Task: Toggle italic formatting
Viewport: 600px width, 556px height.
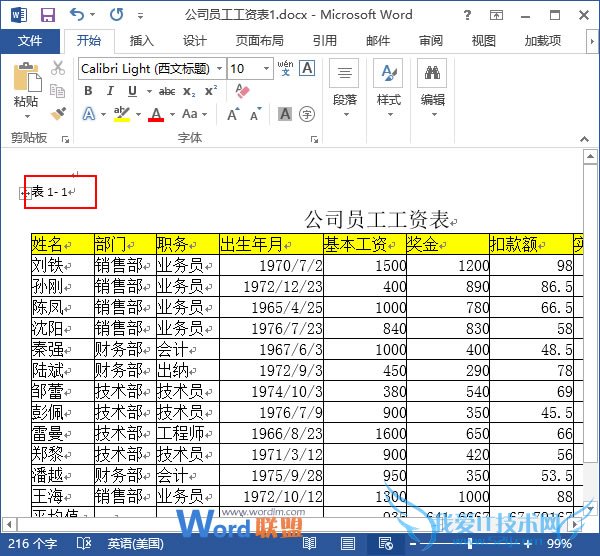Action: click(x=110, y=91)
